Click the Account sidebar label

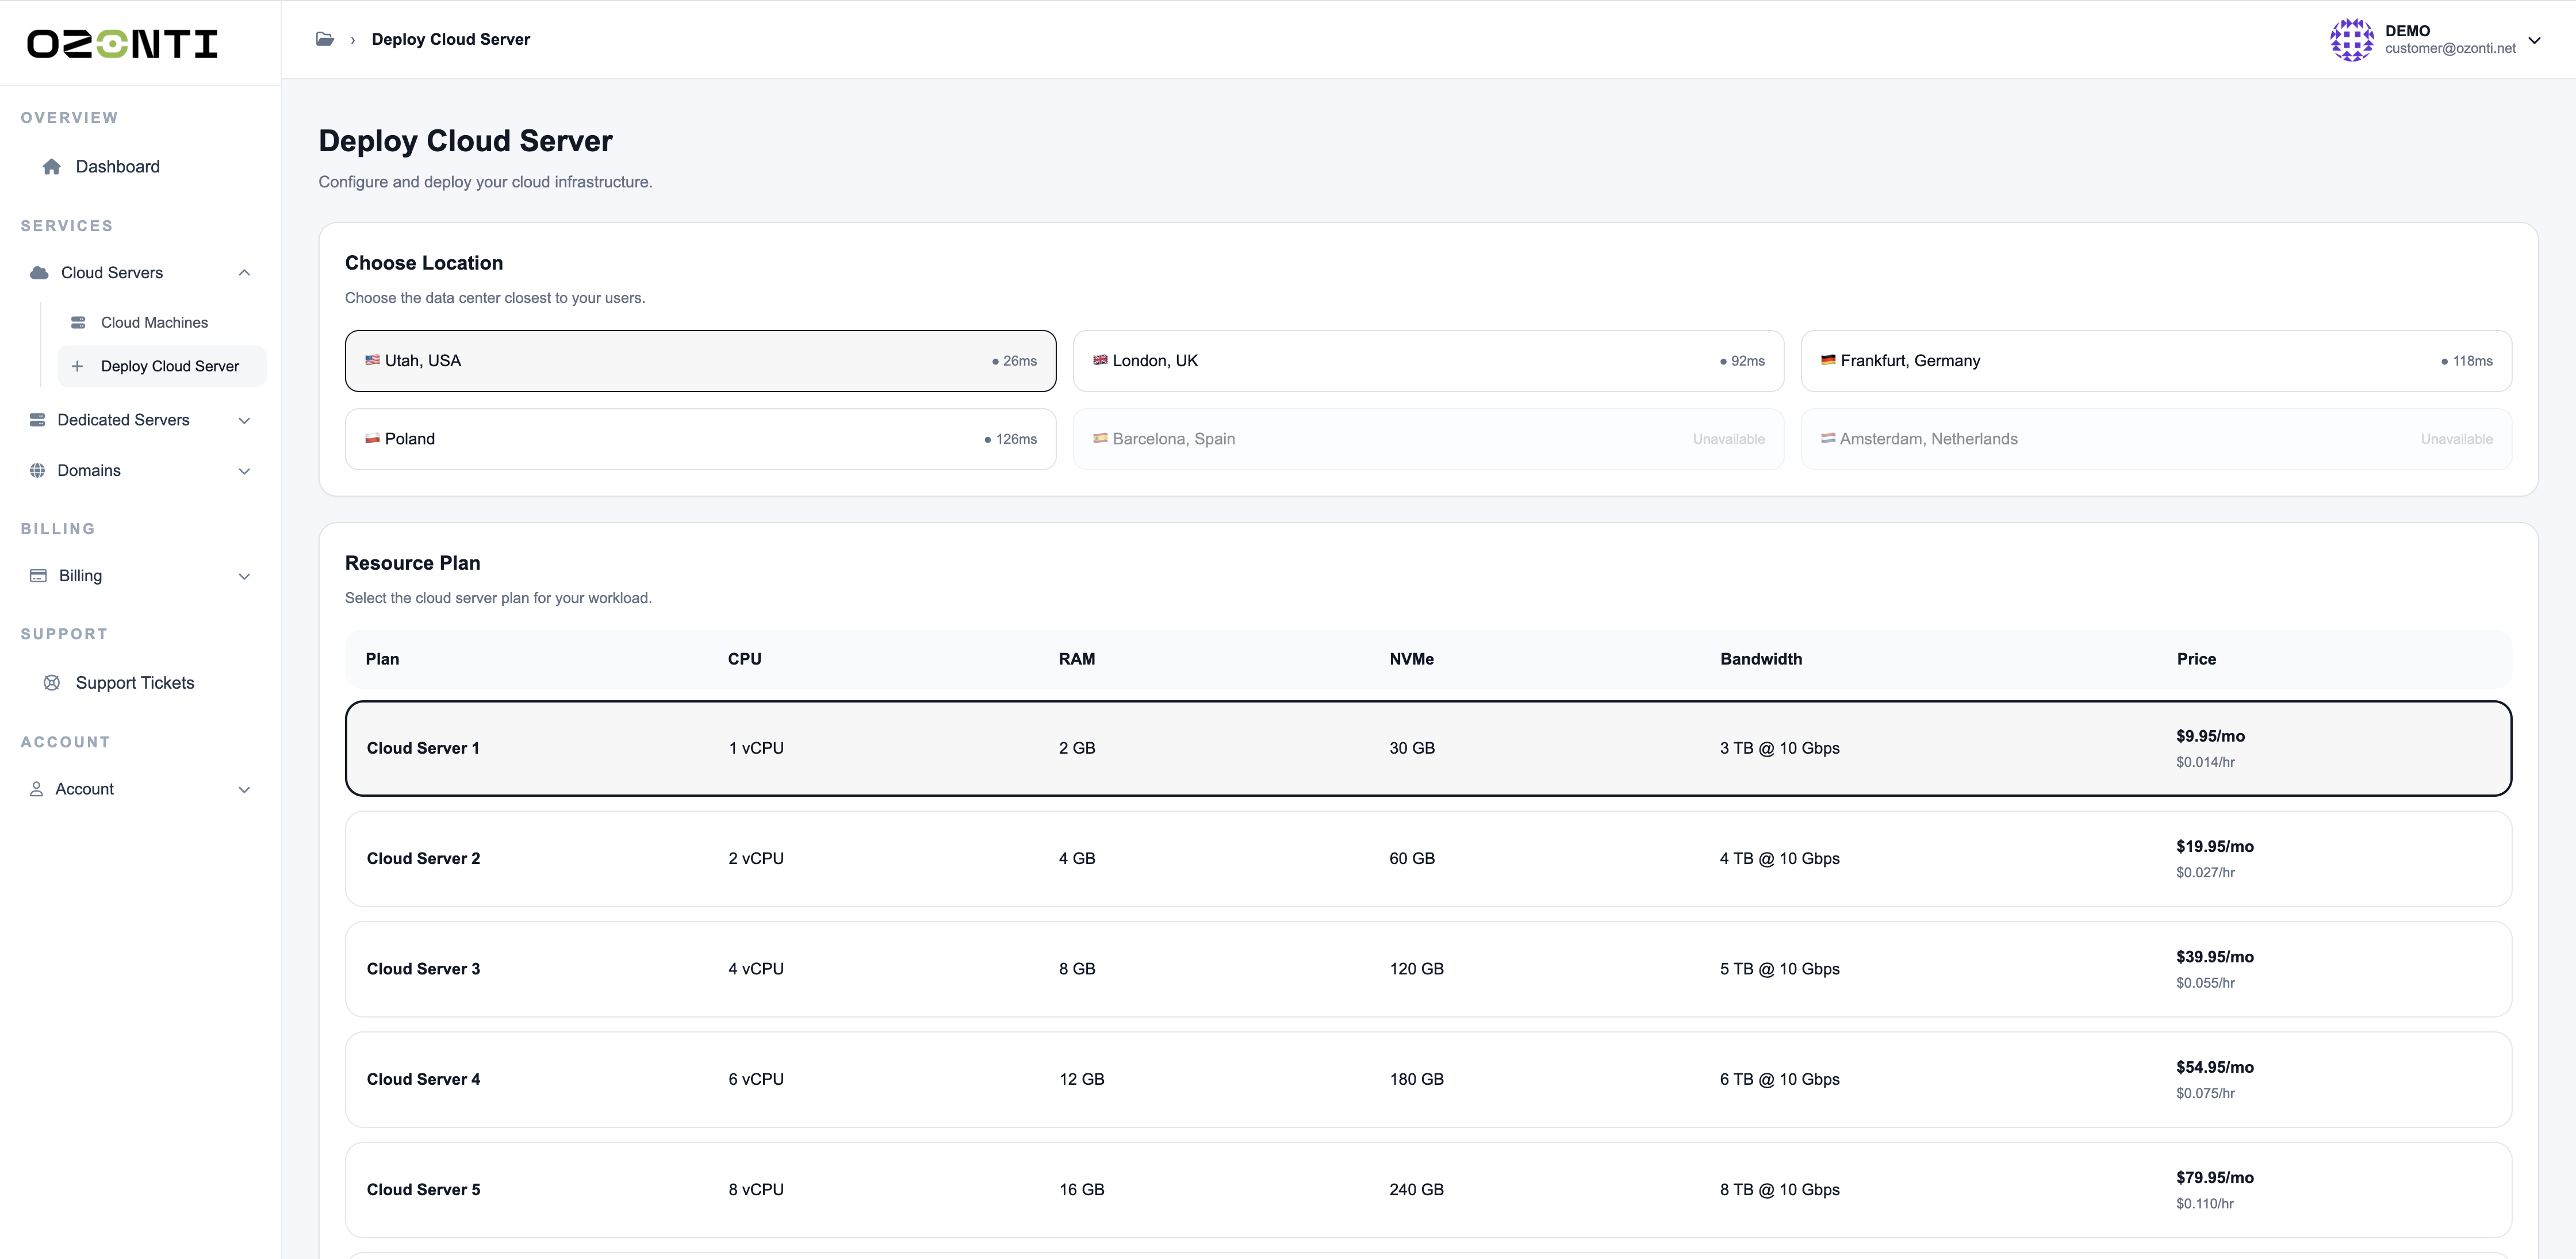(84, 789)
